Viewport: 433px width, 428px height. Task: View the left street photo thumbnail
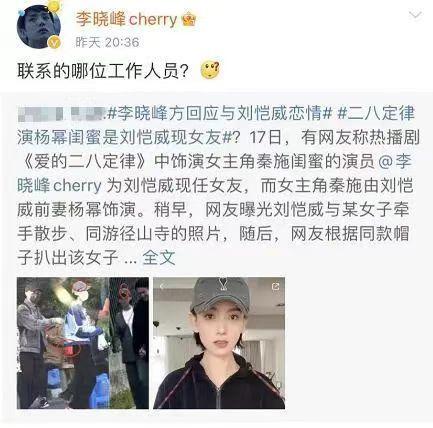[x=83, y=343]
